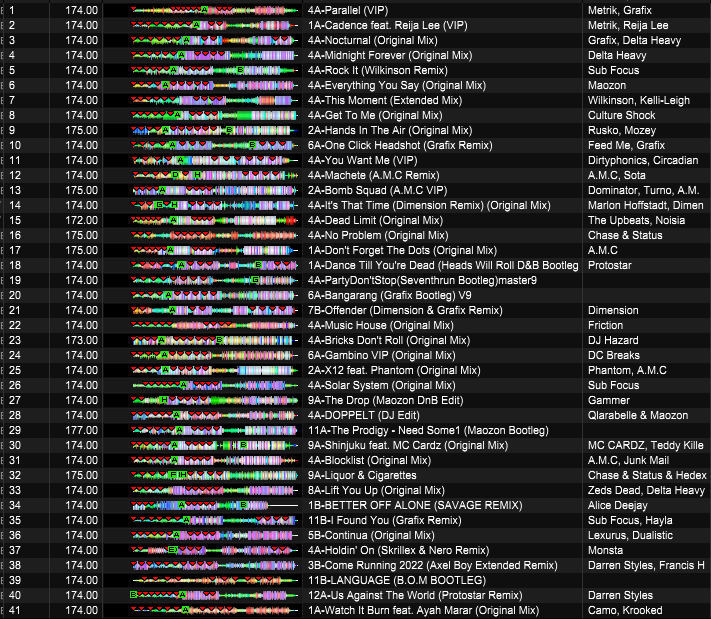Select '4A-Midnight Forever (Original Mix)' title
Viewport: 711px width, 619px height.
pos(390,55)
